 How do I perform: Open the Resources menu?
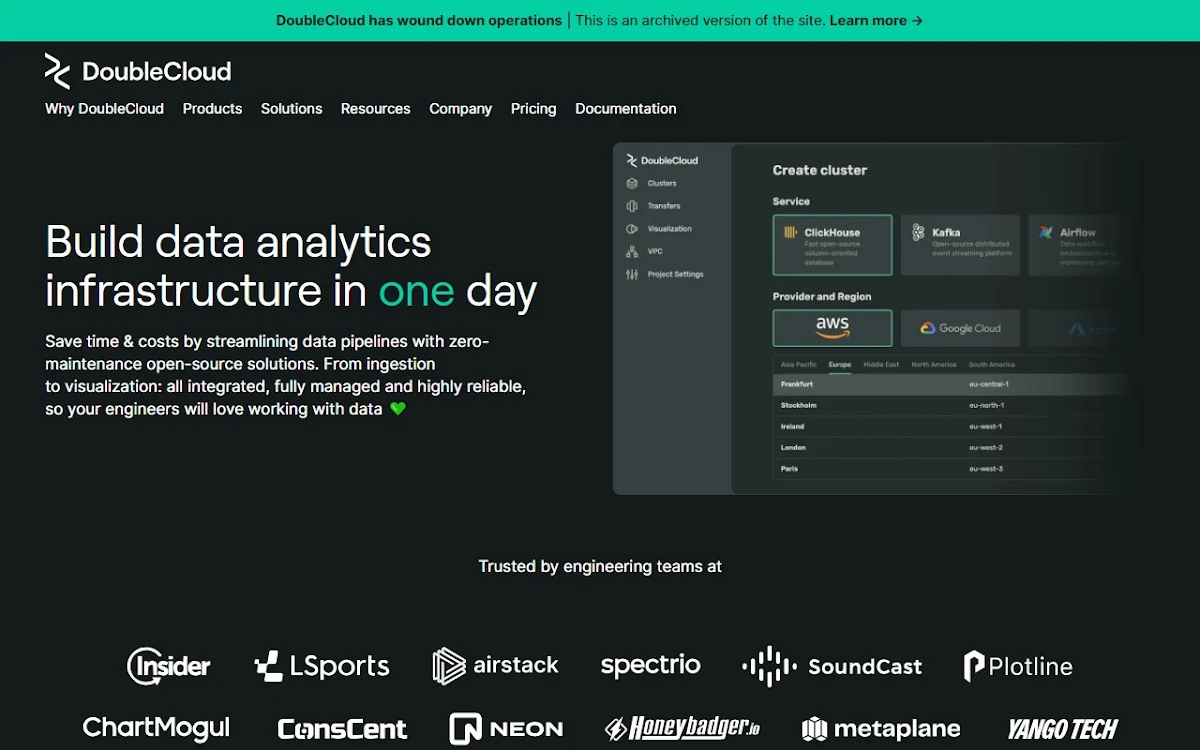pos(375,109)
